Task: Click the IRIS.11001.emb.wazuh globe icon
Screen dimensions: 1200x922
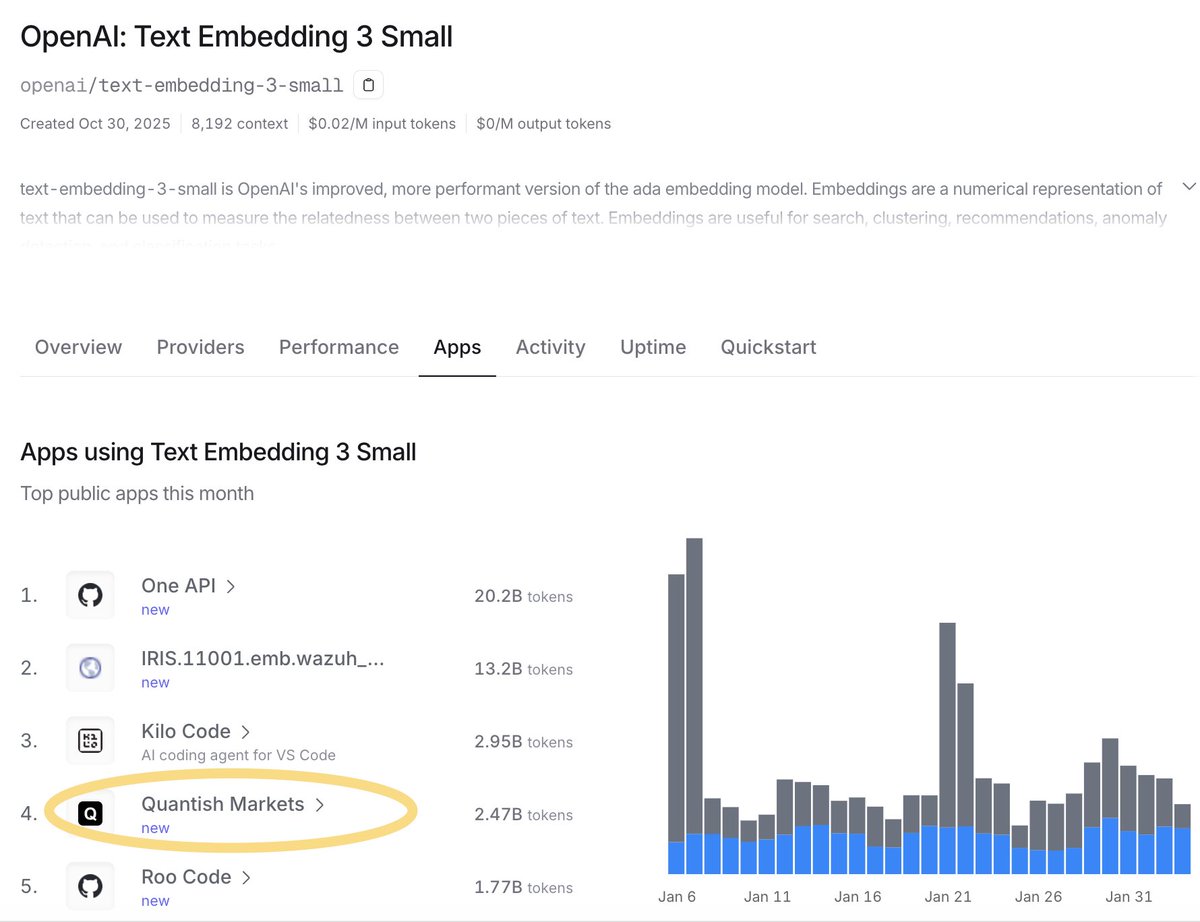Action: (90, 668)
